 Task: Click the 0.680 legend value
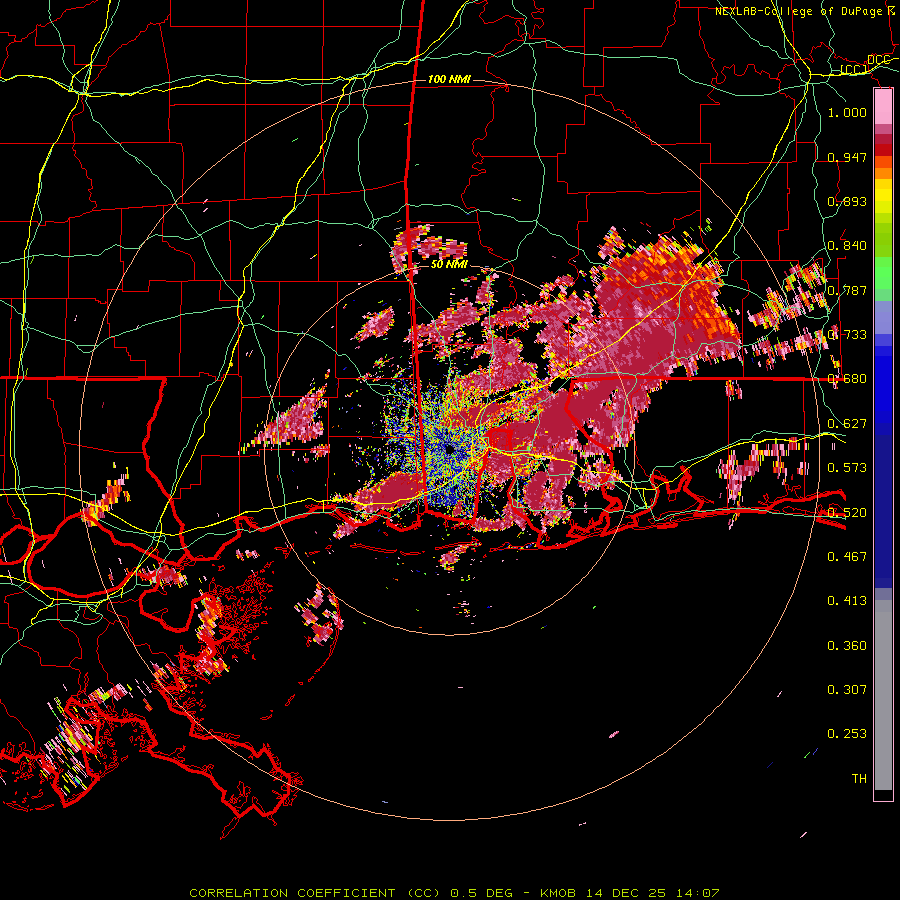tap(847, 379)
